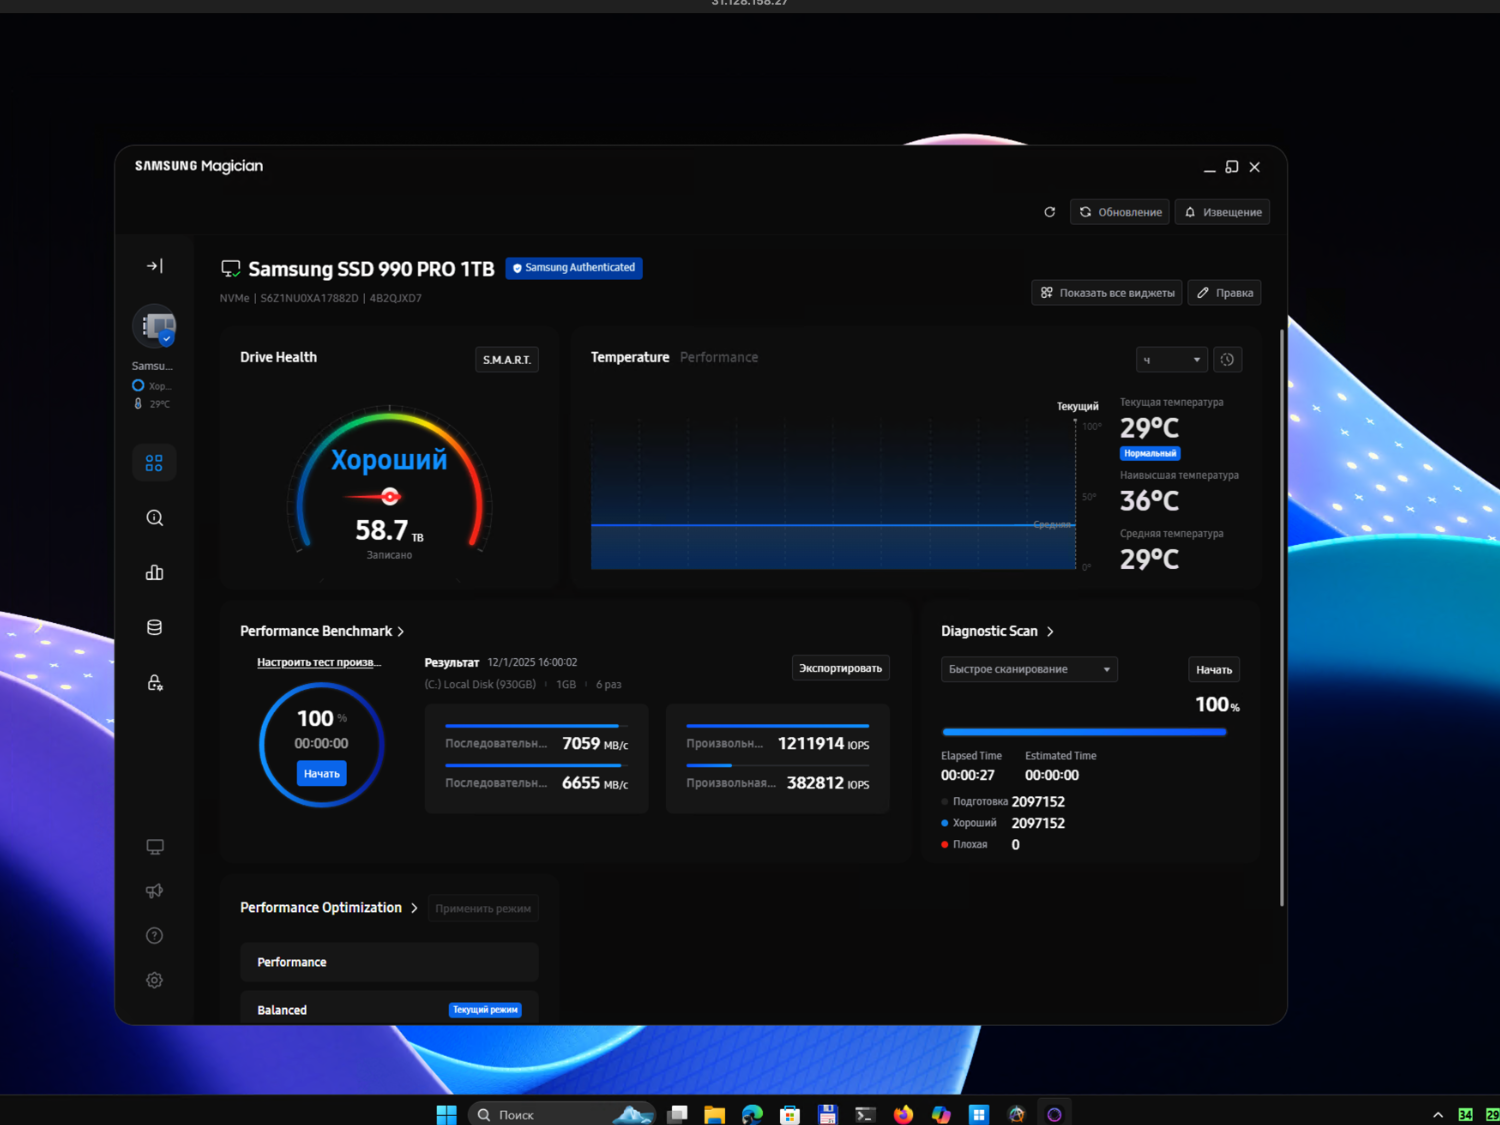Click the diagnostic scan progress bar
The image size is (1500, 1125).
click(1084, 732)
